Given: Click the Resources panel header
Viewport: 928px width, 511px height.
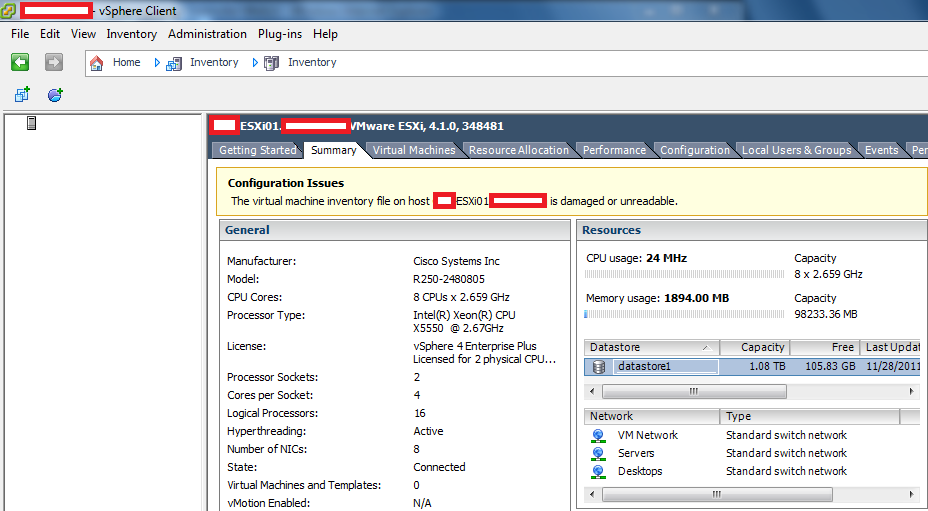Looking at the screenshot, I should 752,230.
